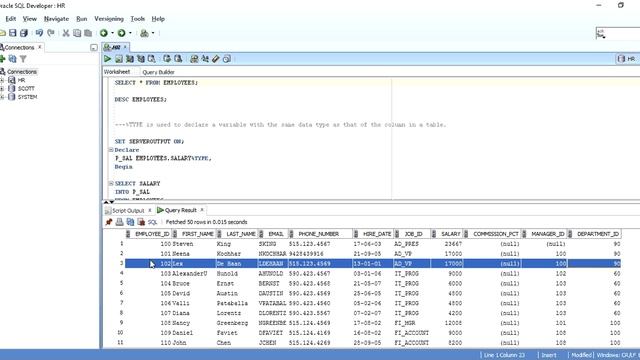Click the Cut scissors icon

66,33
